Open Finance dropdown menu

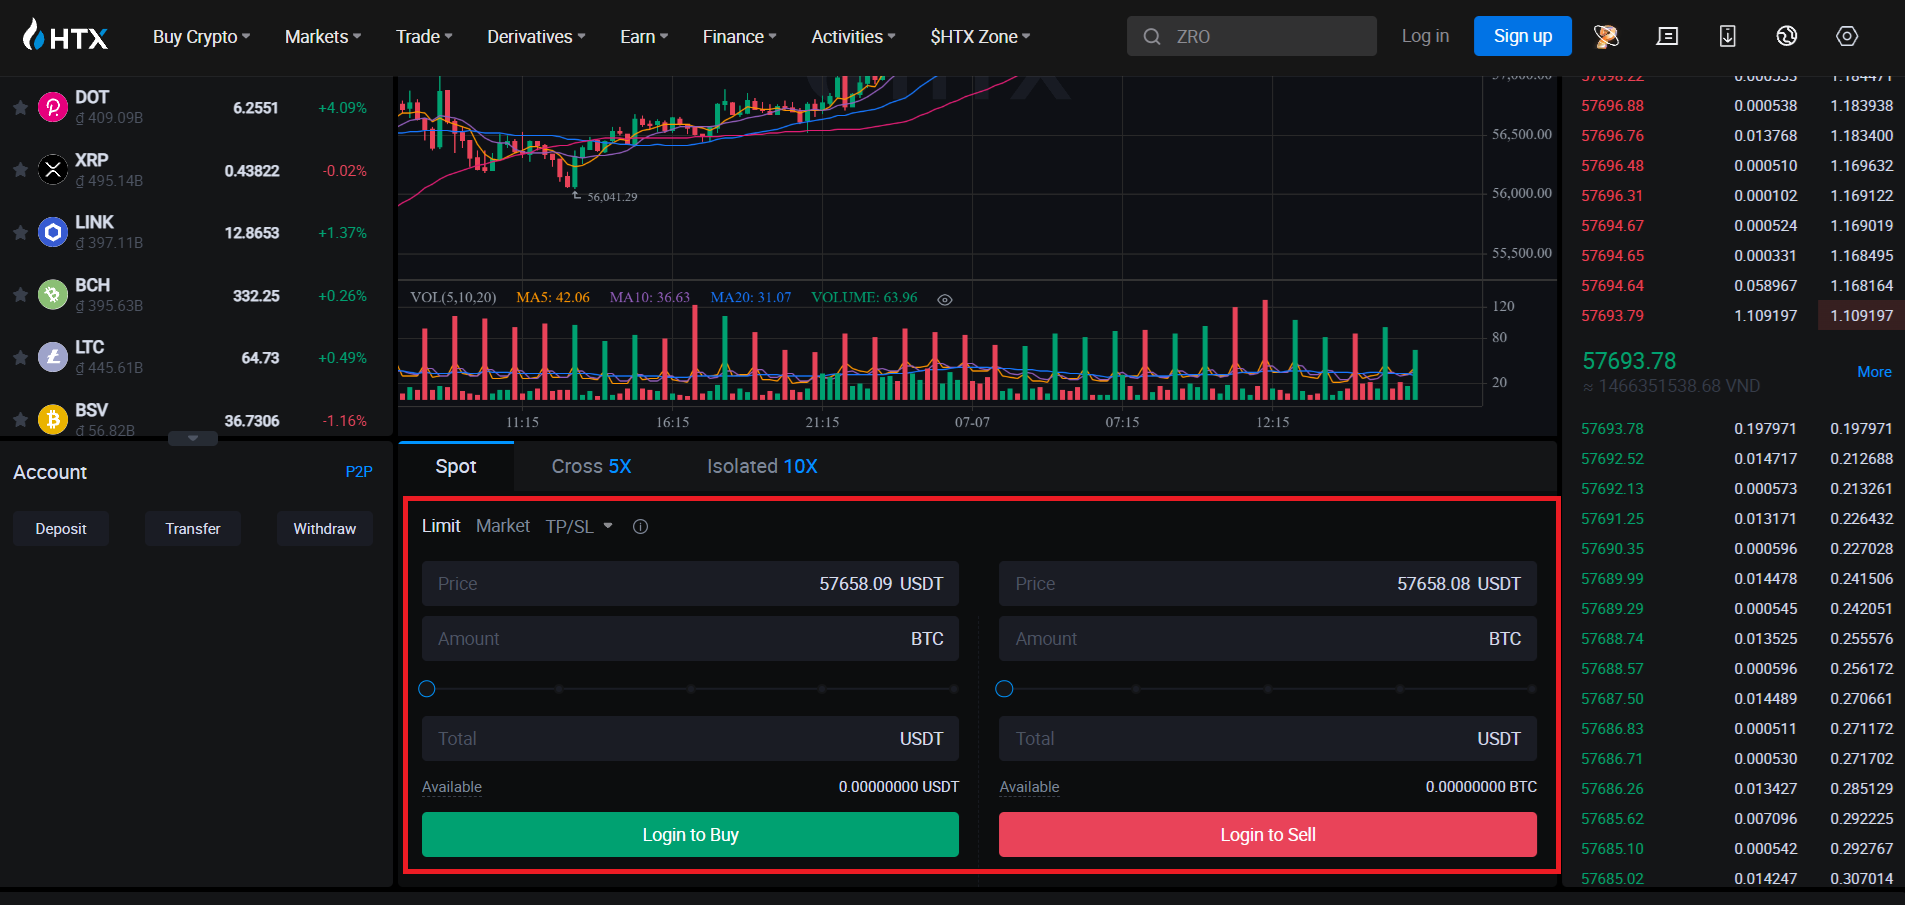click(x=739, y=37)
